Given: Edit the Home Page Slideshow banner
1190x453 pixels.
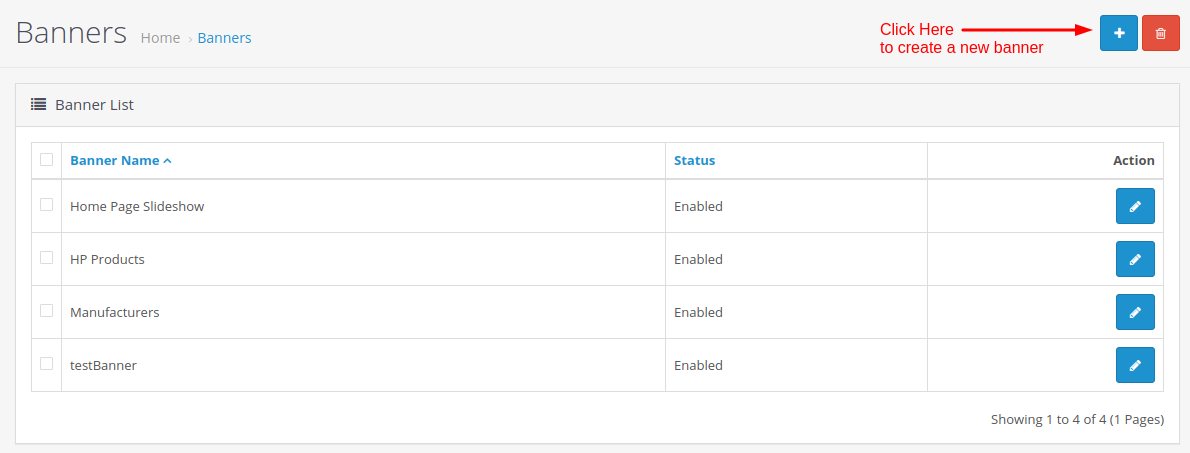Looking at the screenshot, I should click(x=1135, y=206).
